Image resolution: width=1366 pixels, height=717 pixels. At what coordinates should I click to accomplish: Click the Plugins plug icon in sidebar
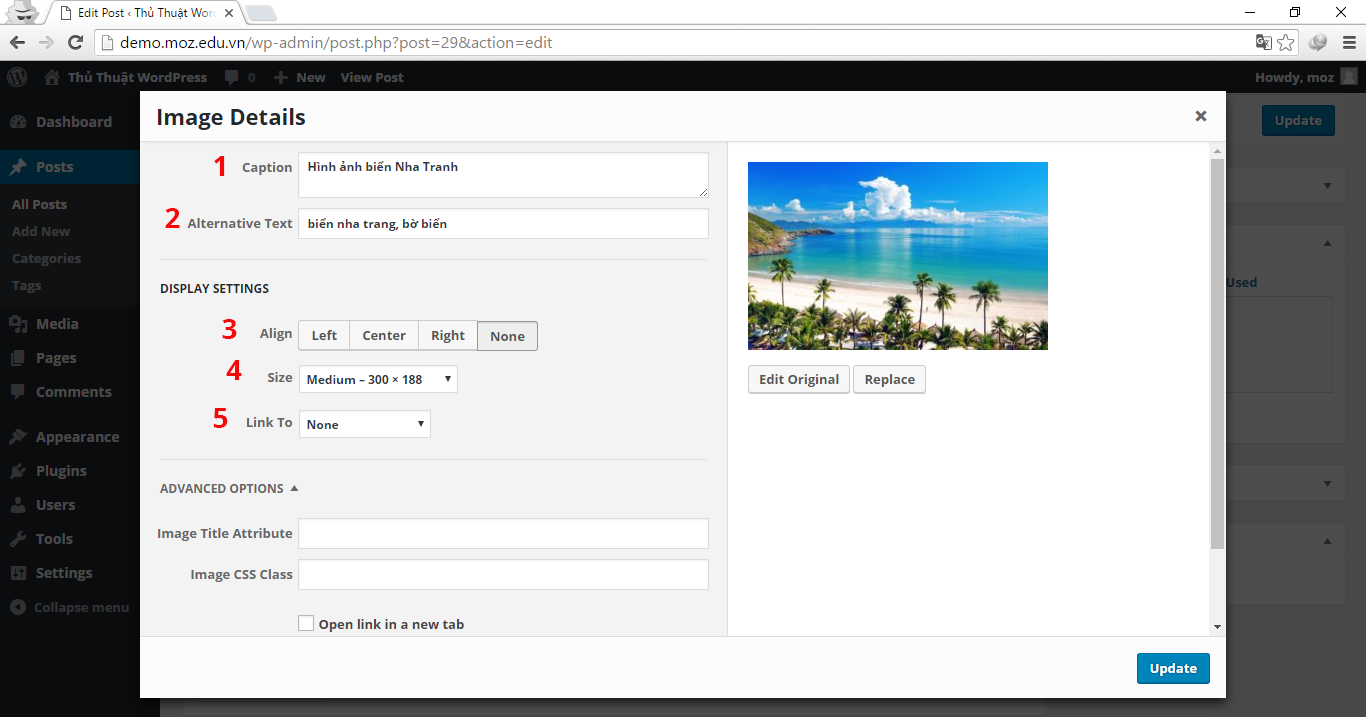coord(18,471)
